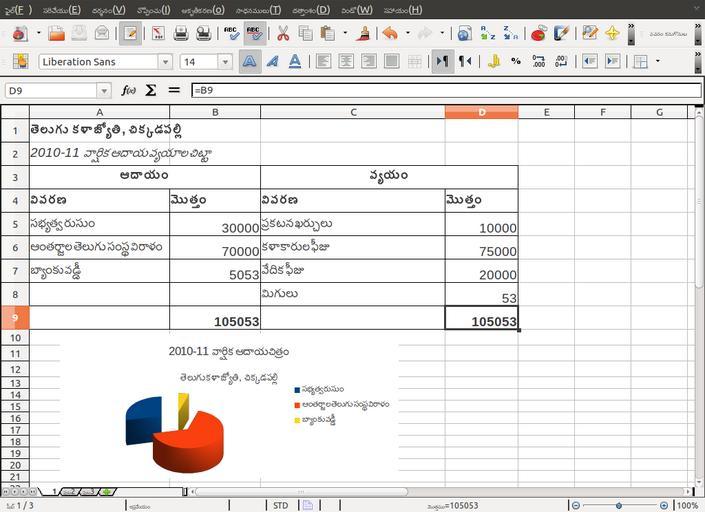Click the Sort Ascending icon
The image size is (705, 512).
click(x=487, y=34)
